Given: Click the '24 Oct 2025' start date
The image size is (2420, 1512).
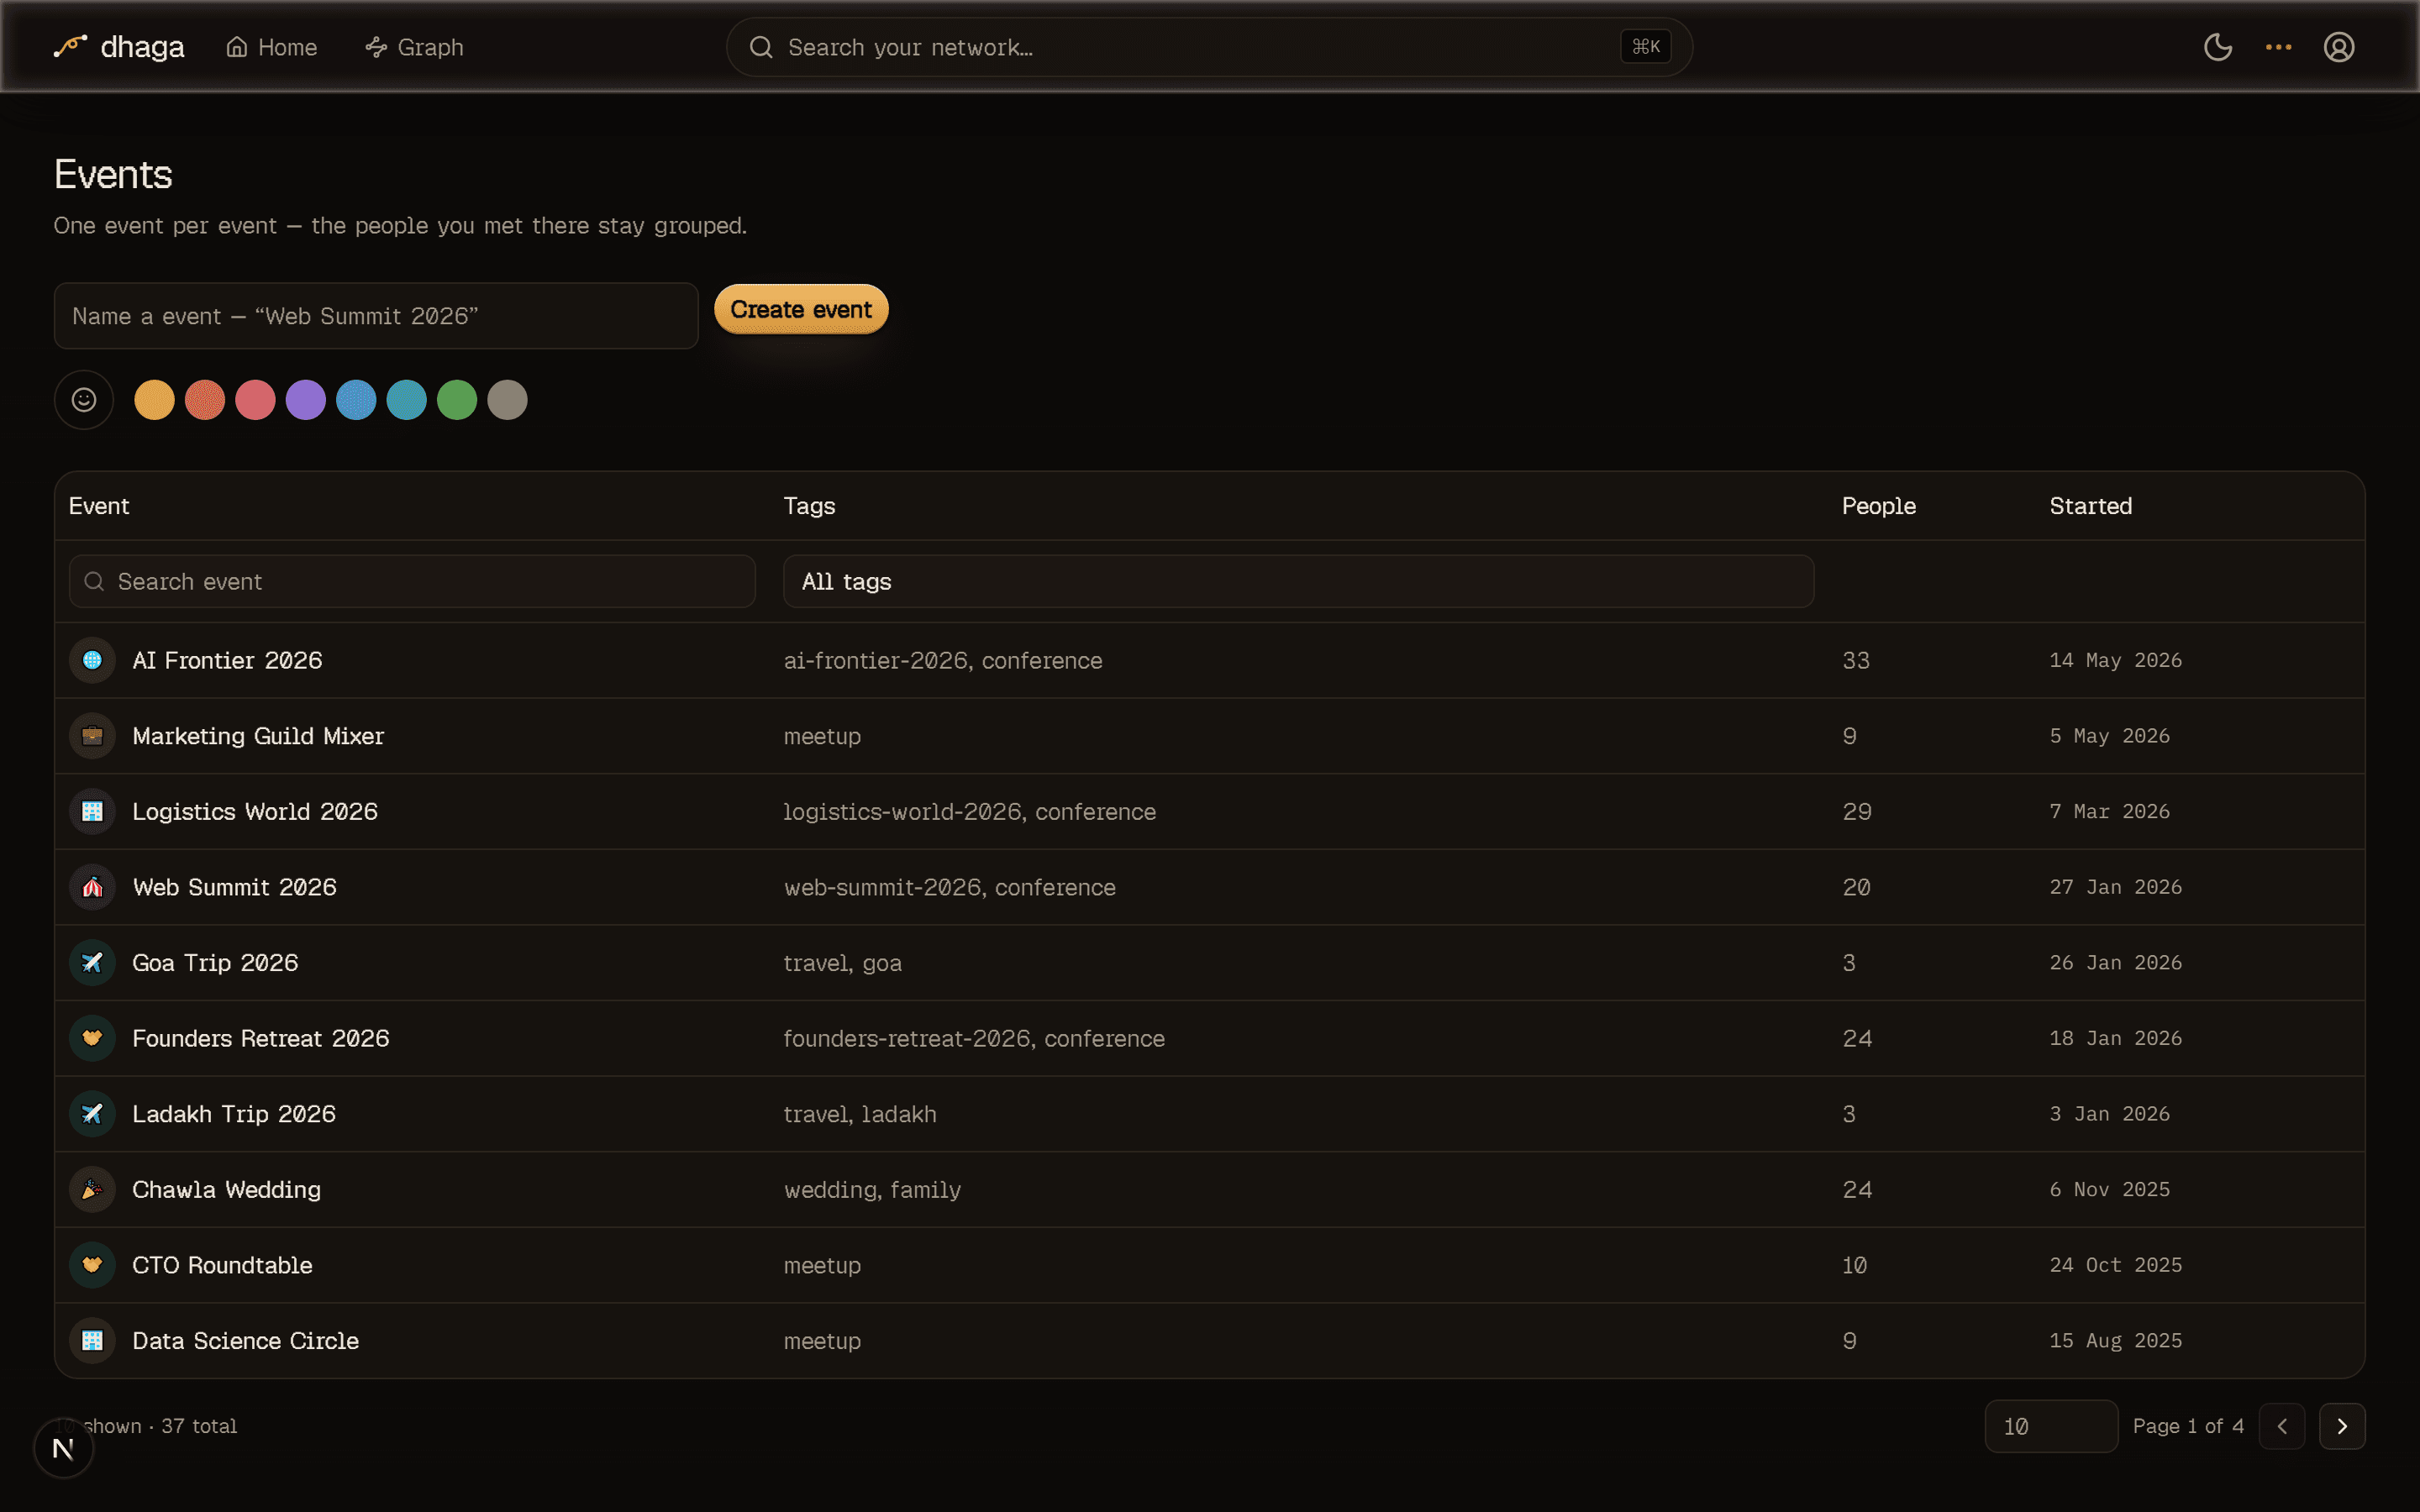Looking at the screenshot, I should [2115, 1265].
